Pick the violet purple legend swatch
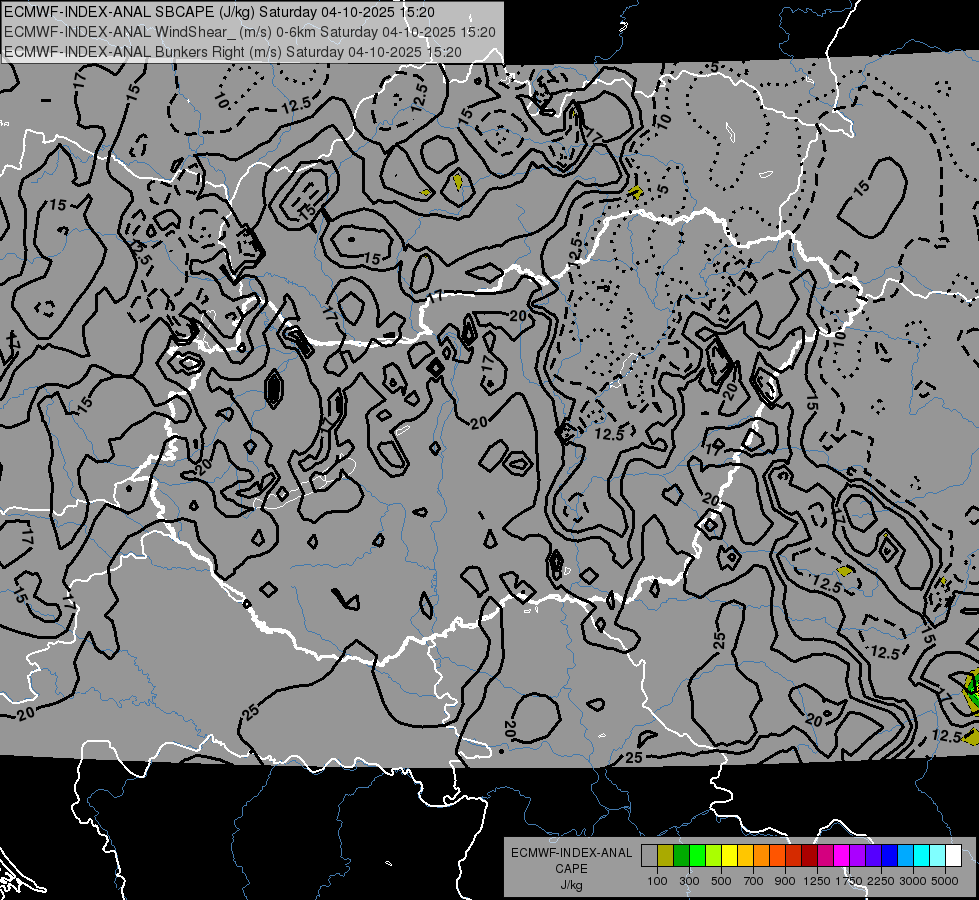The height and width of the screenshot is (900, 979). (857, 856)
